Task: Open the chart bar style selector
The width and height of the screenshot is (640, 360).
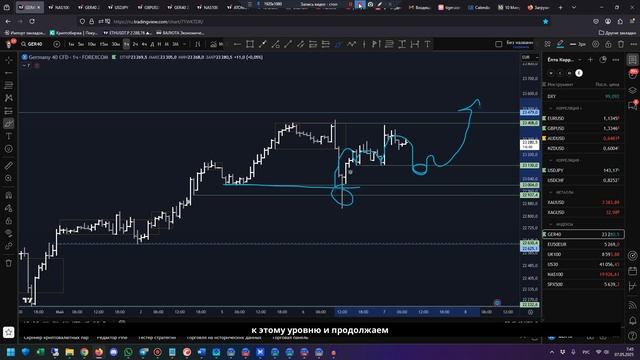Action: (x=198, y=44)
